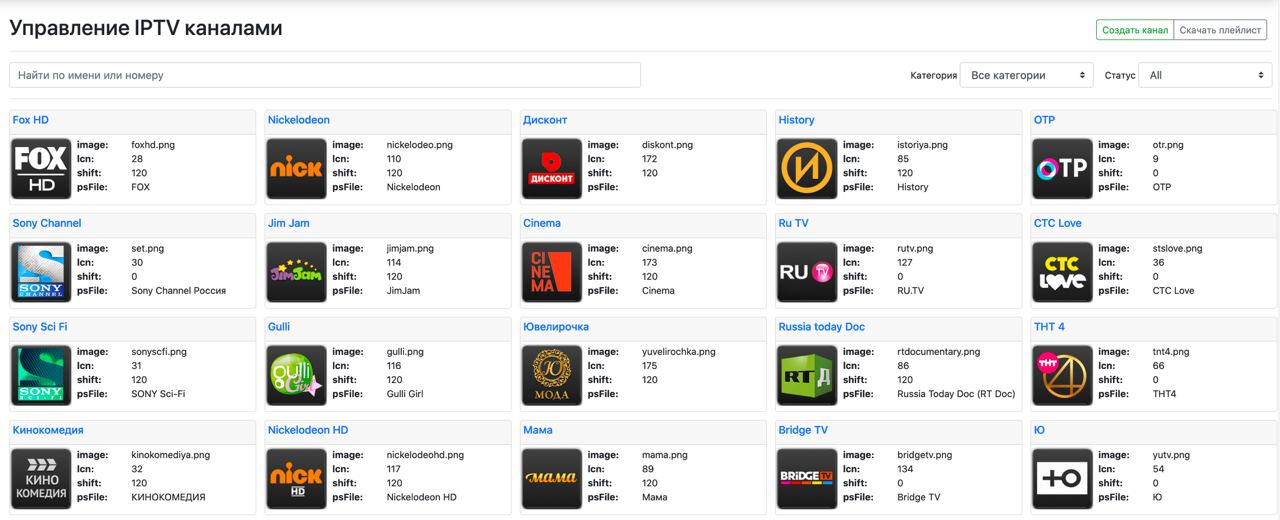Image resolution: width=1280 pixels, height=520 pixels.
Task: Open the History channel title link
Action: point(797,120)
